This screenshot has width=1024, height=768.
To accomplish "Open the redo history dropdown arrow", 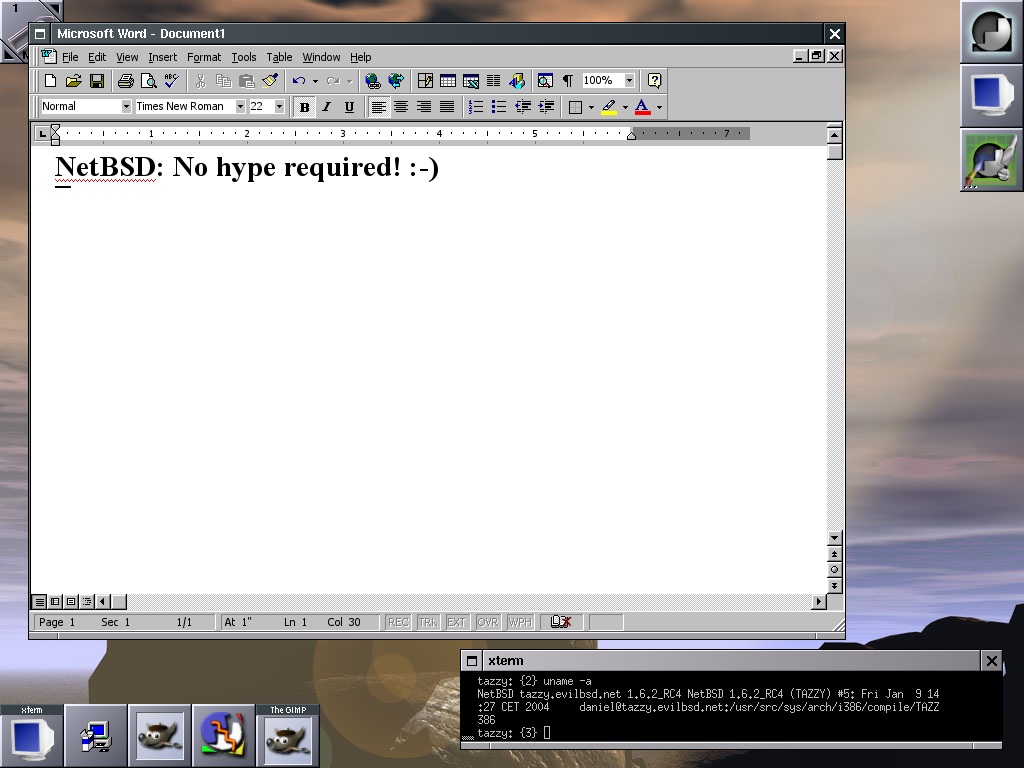I will tap(349, 81).
